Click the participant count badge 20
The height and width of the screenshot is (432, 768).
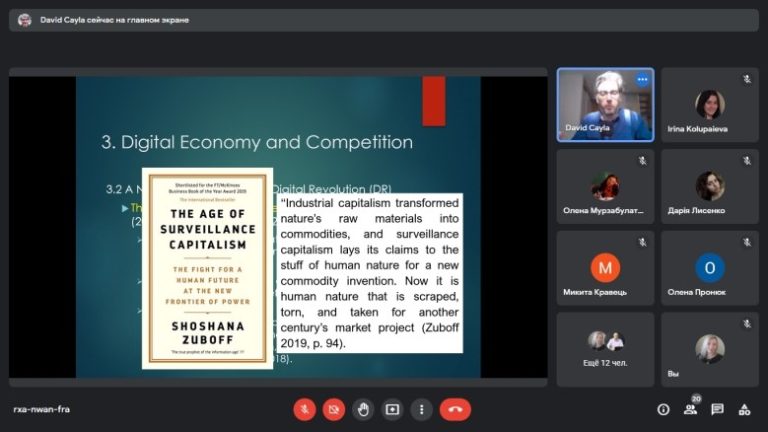(x=696, y=399)
